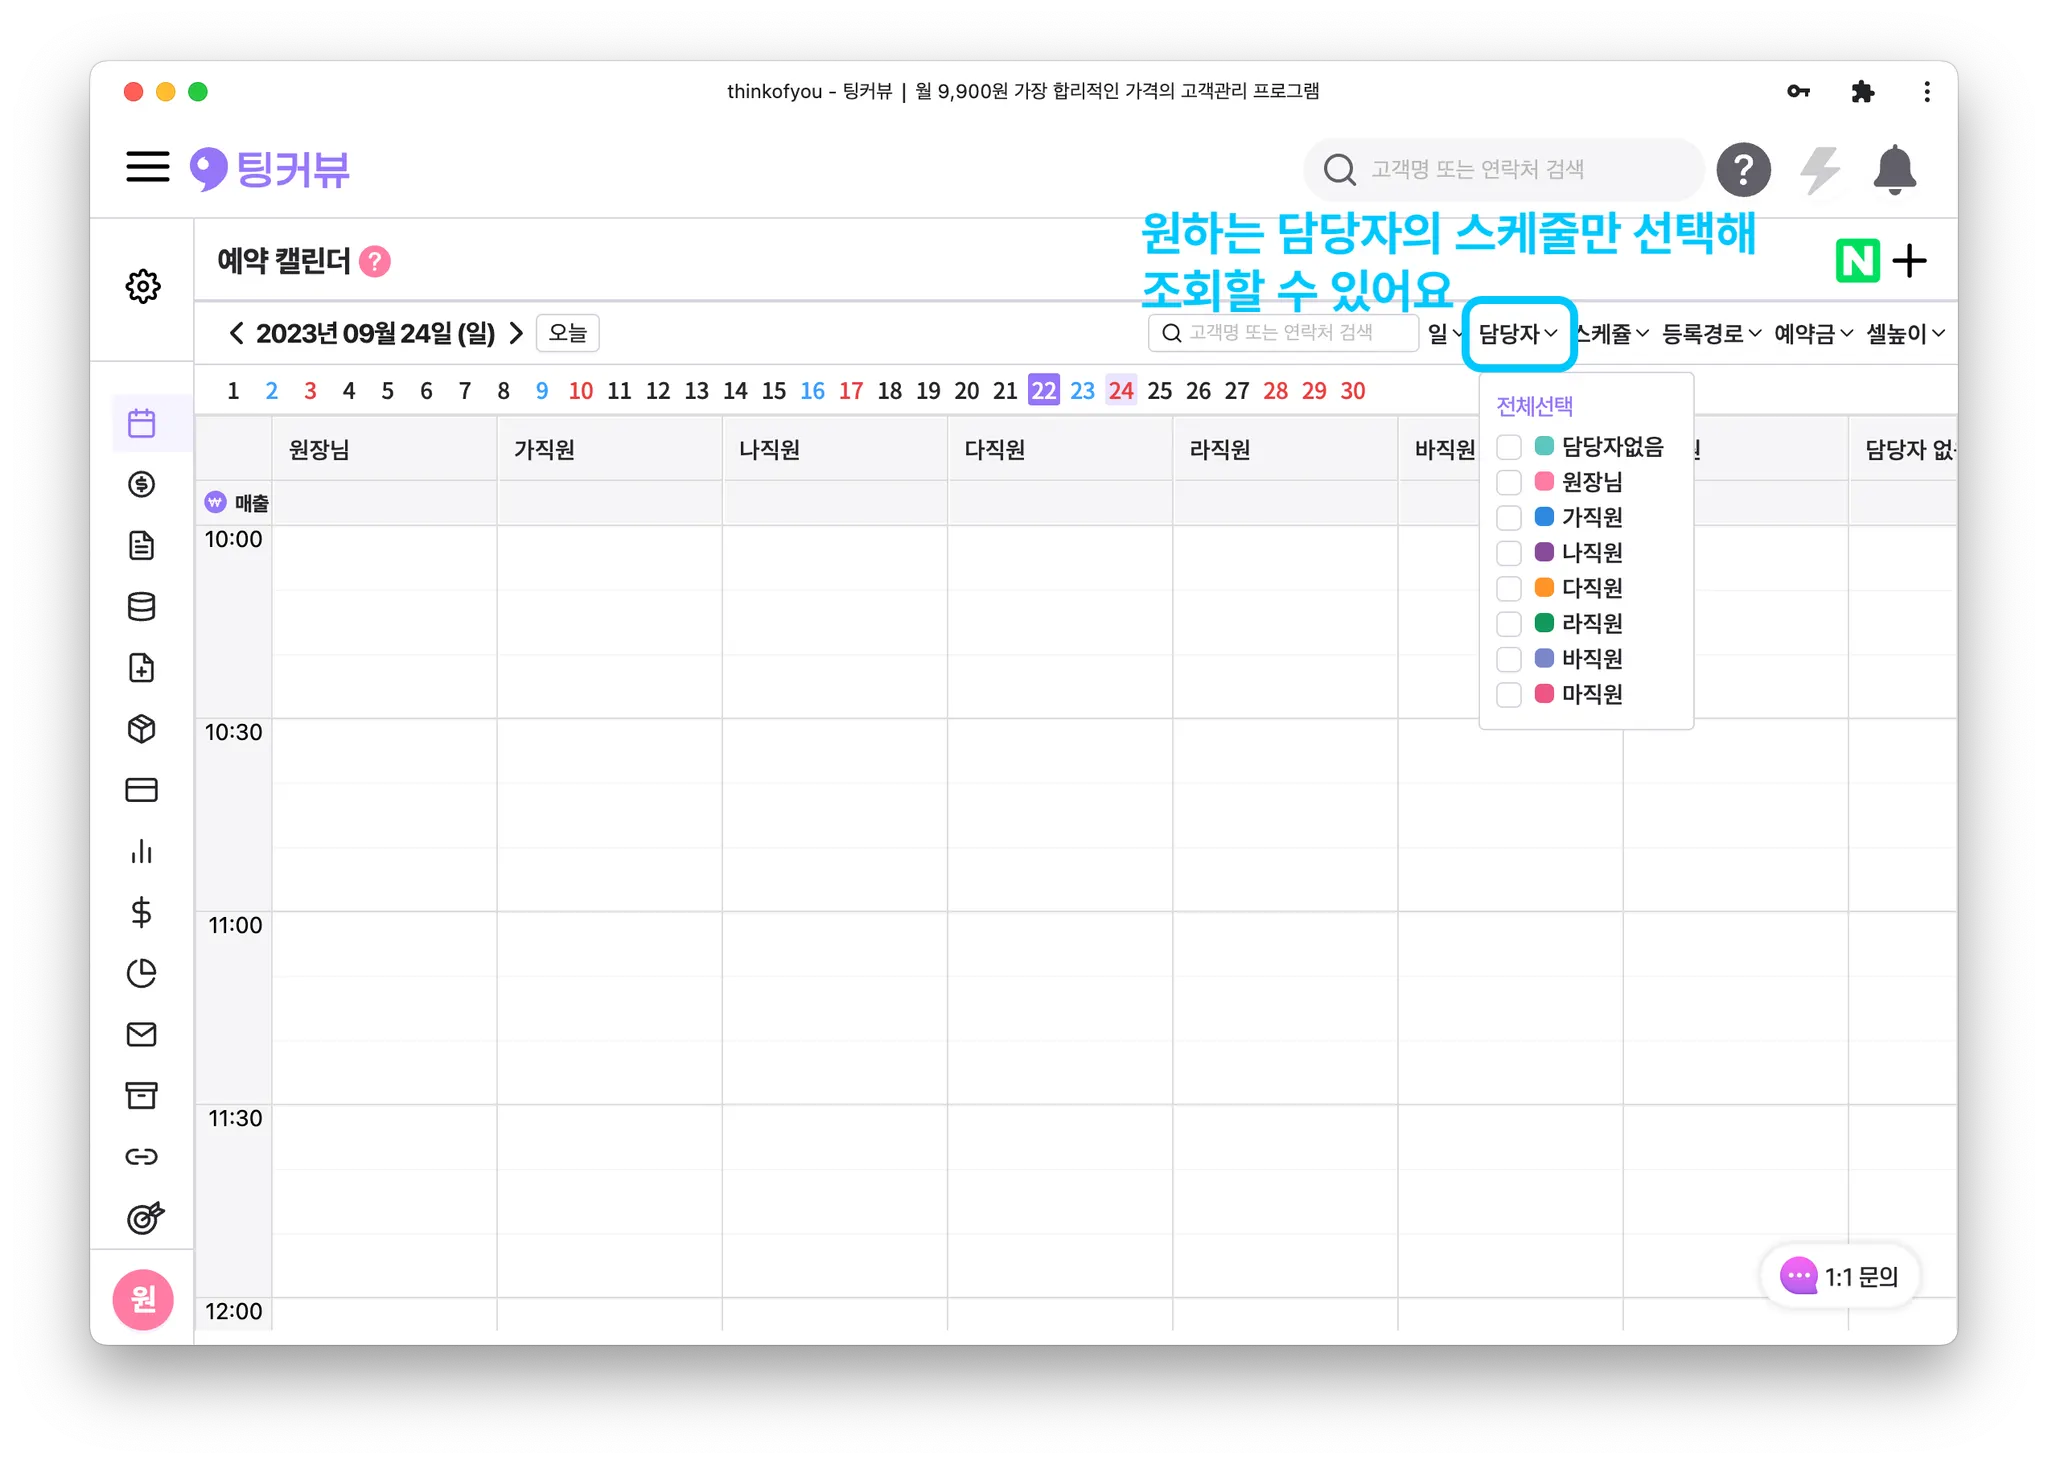Viewport: 2048px width, 1464px height.
Task: Click the notification bell icon
Action: point(1894,170)
